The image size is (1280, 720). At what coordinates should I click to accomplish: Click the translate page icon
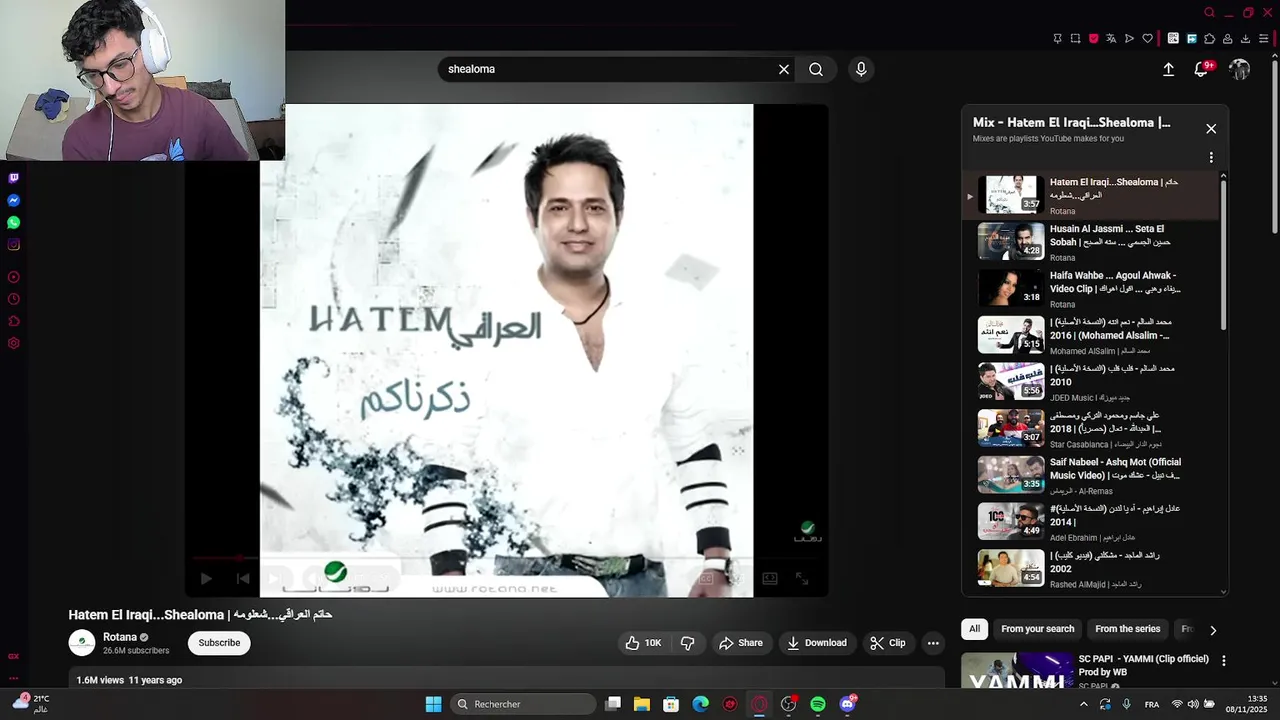[x=1111, y=39]
